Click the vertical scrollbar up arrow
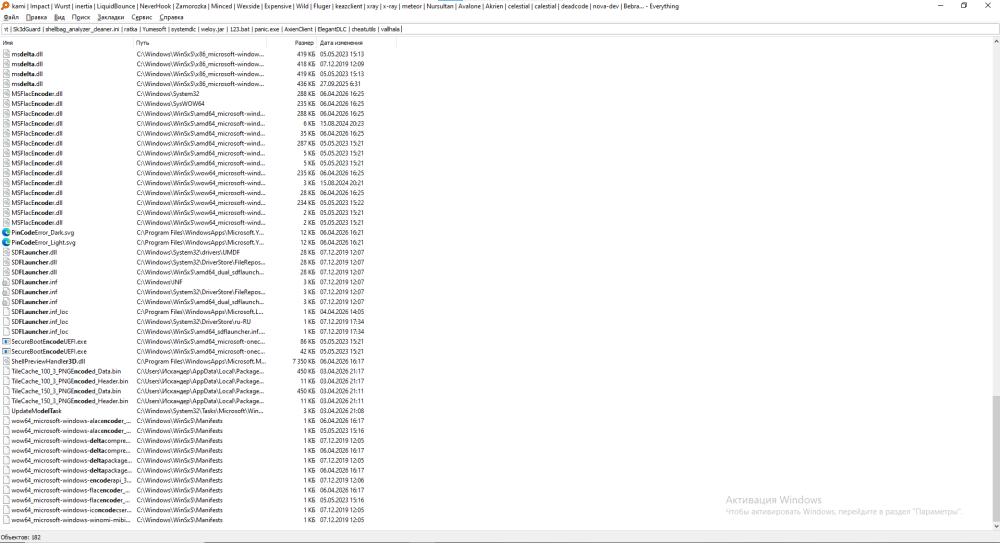The height and width of the screenshot is (543, 1000). click(x=996, y=41)
